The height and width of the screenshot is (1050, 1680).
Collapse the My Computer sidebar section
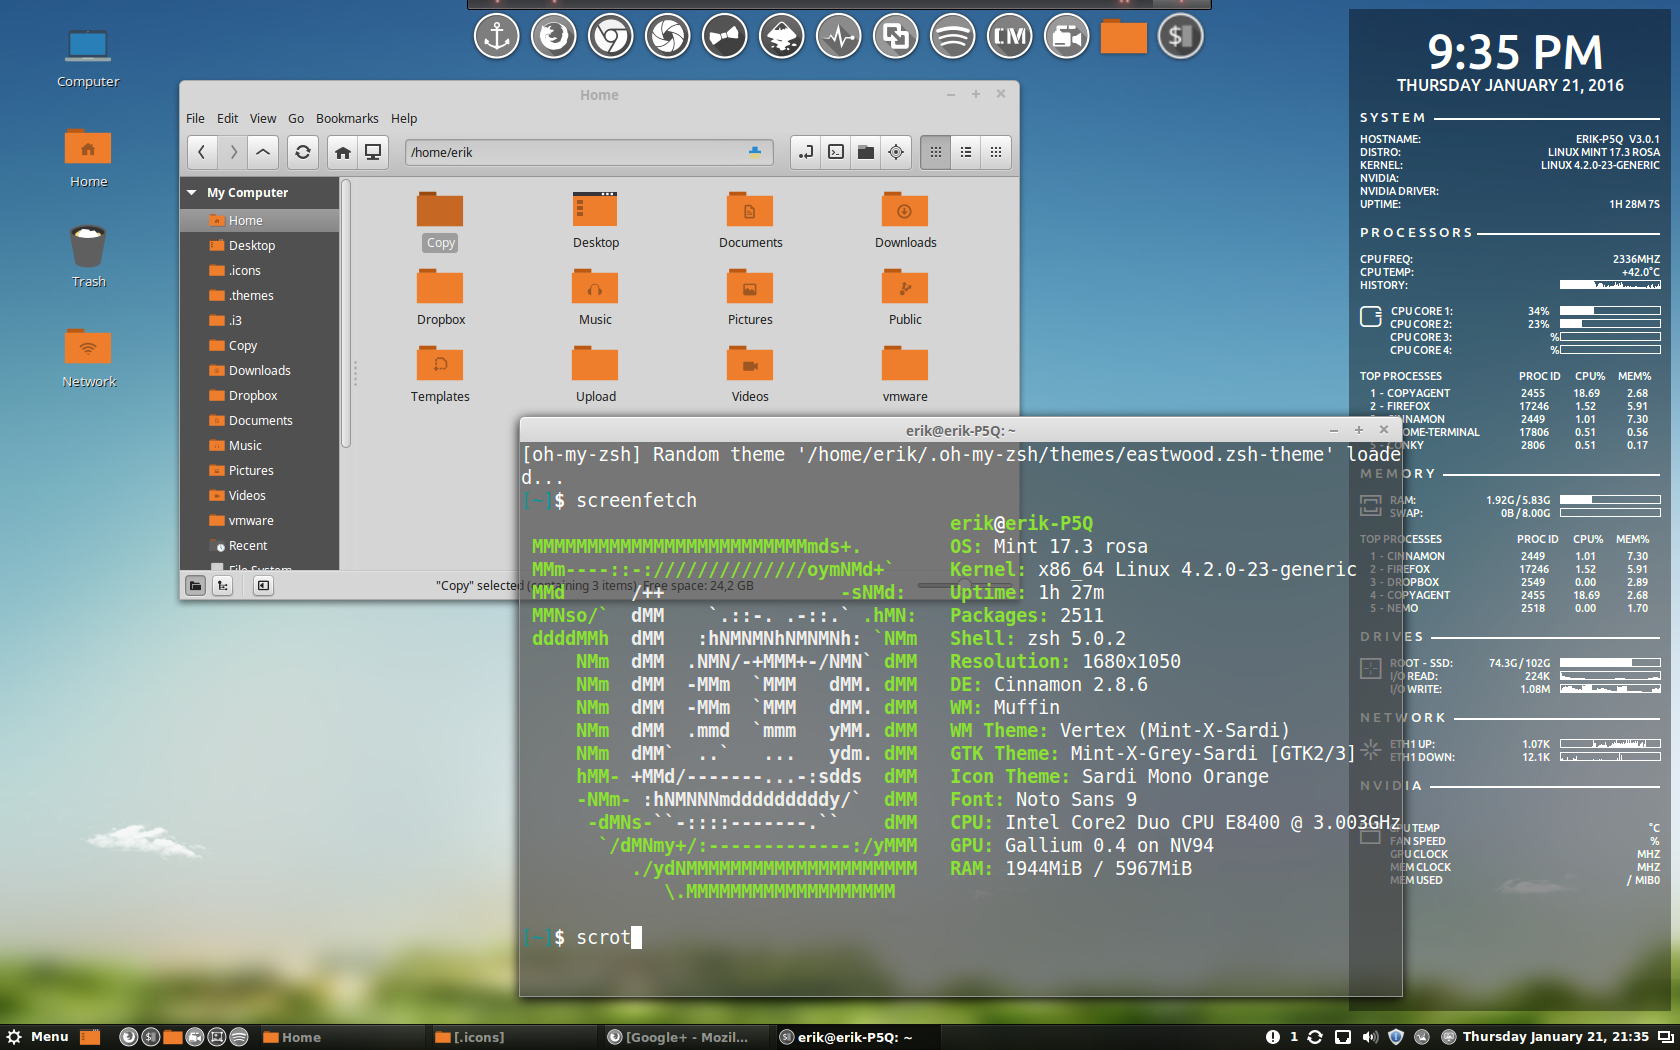tap(191, 193)
